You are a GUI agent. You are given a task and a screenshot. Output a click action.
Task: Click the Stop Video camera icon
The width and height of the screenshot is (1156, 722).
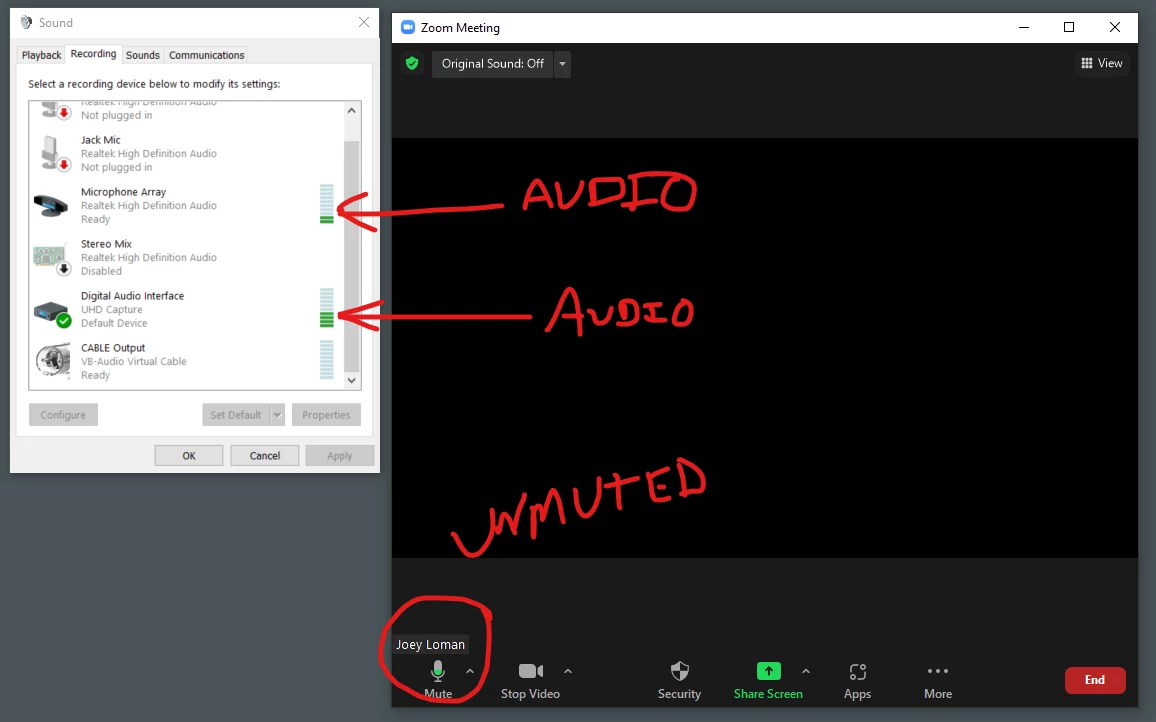click(x=531, y=670)
